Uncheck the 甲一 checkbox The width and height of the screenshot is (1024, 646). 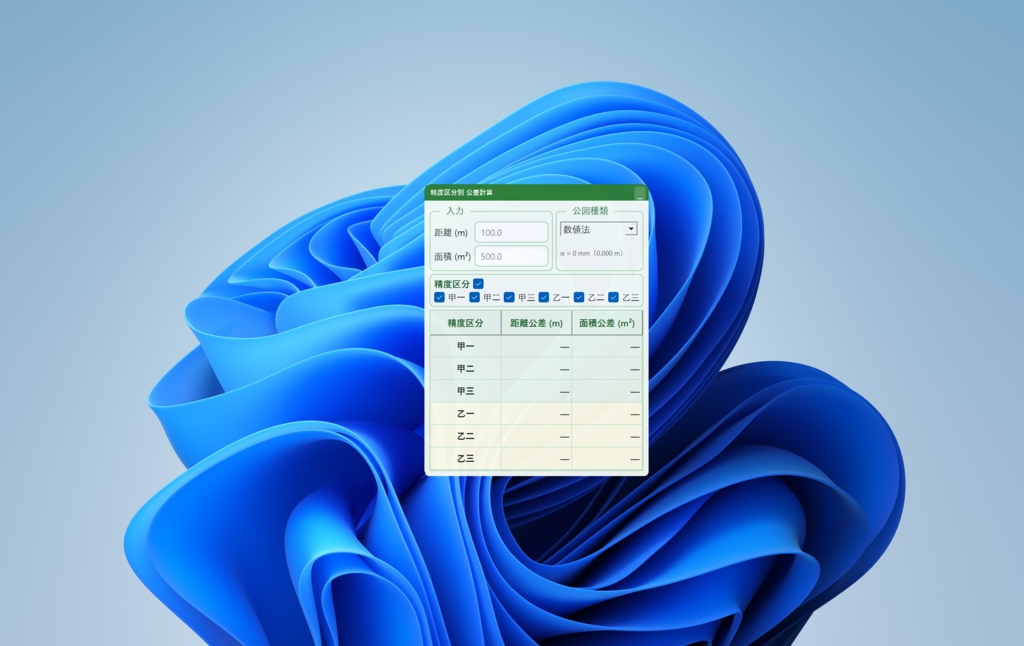[439, 297]
